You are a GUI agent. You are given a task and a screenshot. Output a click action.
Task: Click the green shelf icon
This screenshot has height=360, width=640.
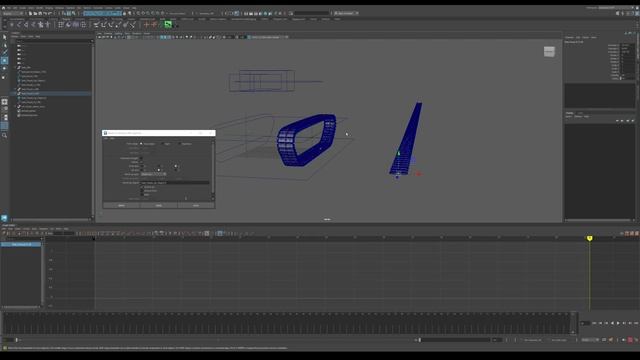(x=168, y=24)
